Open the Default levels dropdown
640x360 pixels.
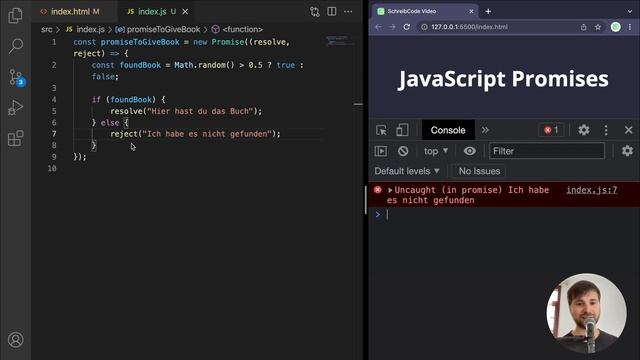[x=407, y=171]
